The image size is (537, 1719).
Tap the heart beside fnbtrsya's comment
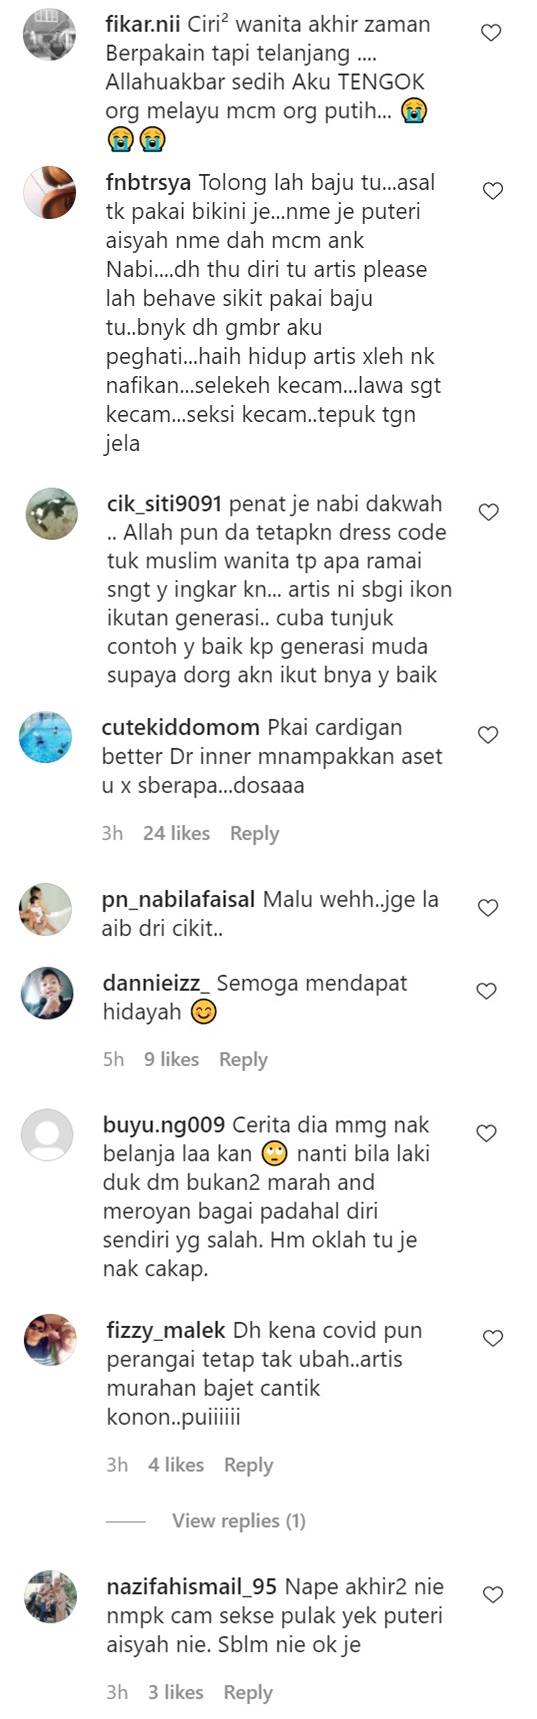pyautogui.click(x=492, y=191)
